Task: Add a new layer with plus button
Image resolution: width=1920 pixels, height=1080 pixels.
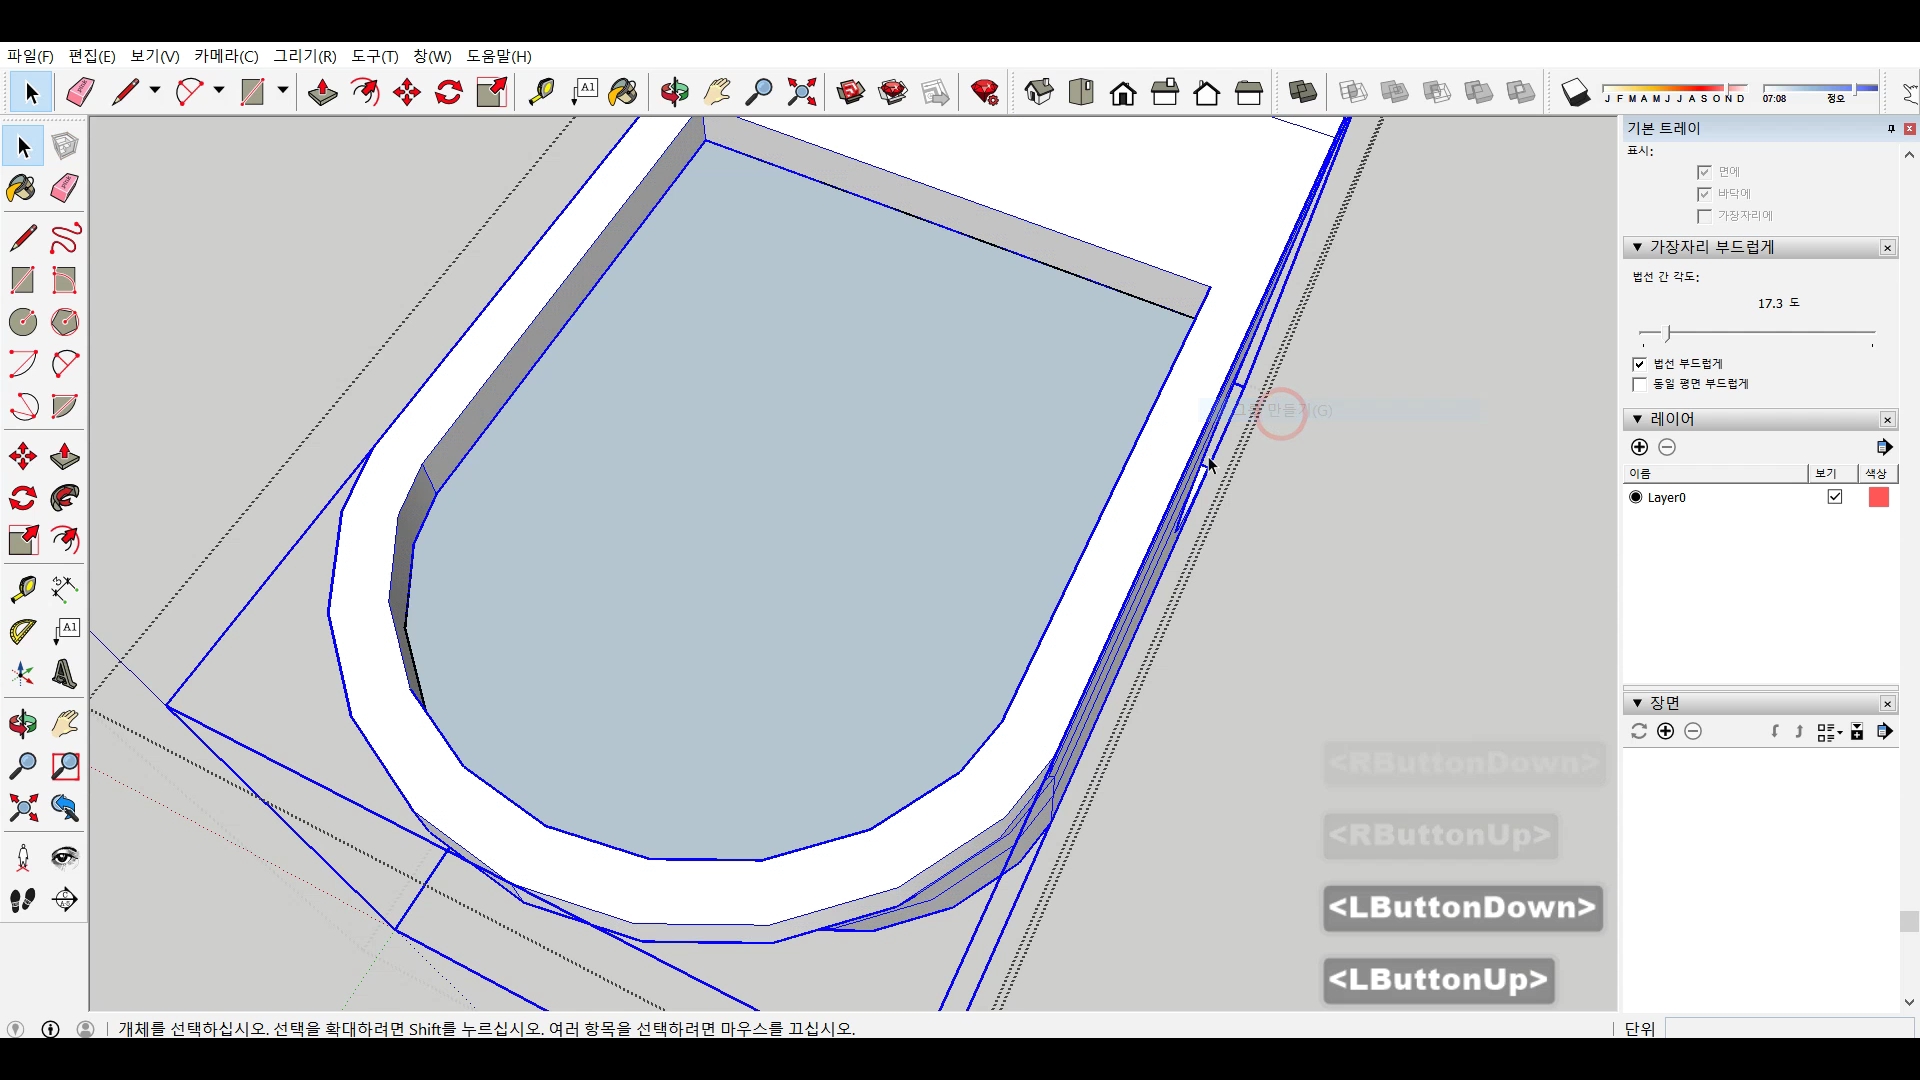Action: coord(1639,447)
